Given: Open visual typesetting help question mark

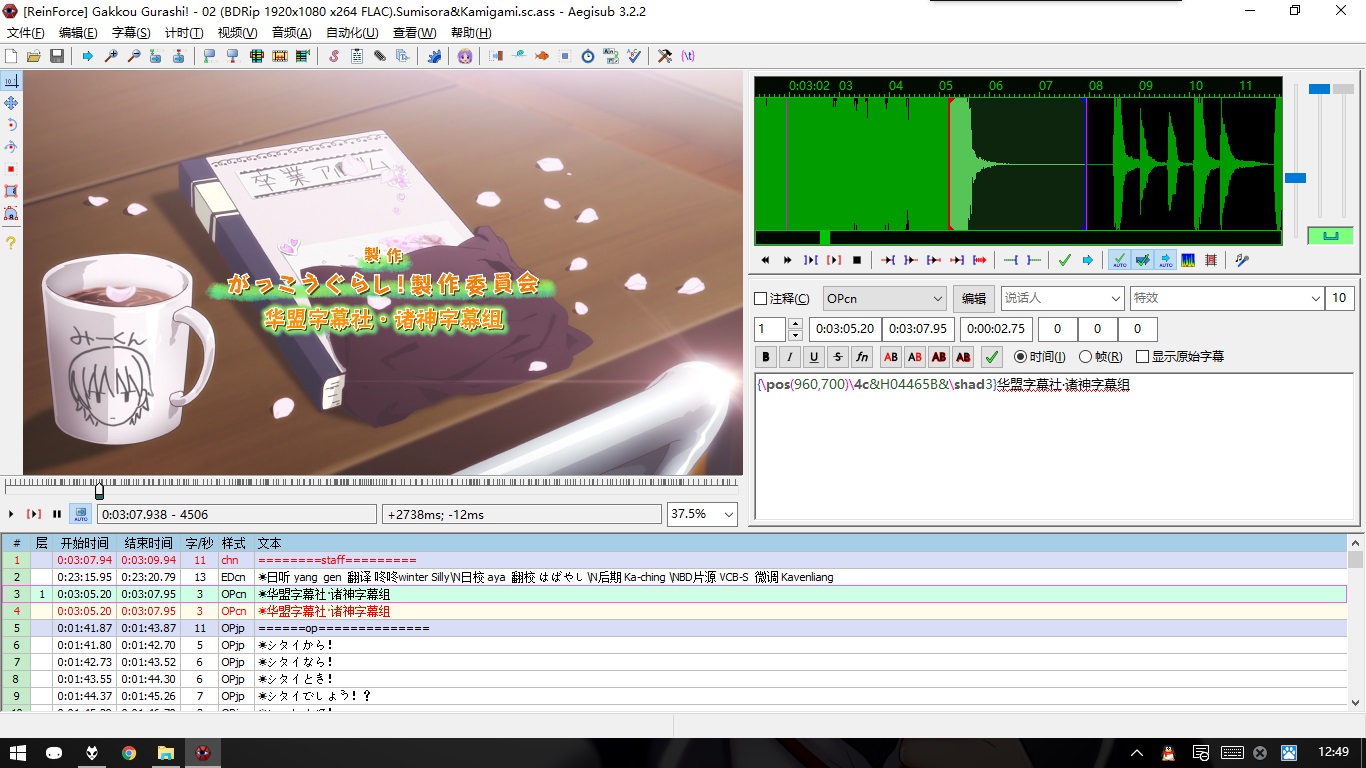Looking at the screenshot, I should (11, 243).
